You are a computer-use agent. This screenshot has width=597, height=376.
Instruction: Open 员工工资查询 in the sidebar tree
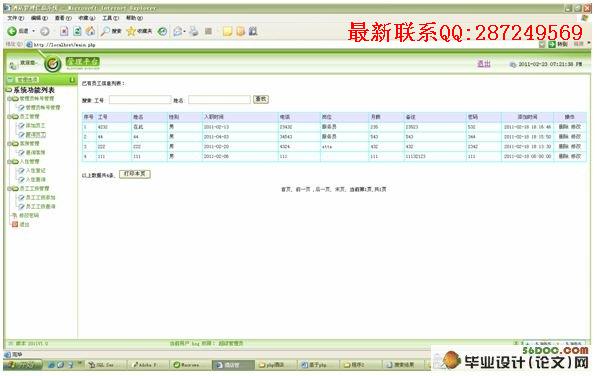point(41,207)
